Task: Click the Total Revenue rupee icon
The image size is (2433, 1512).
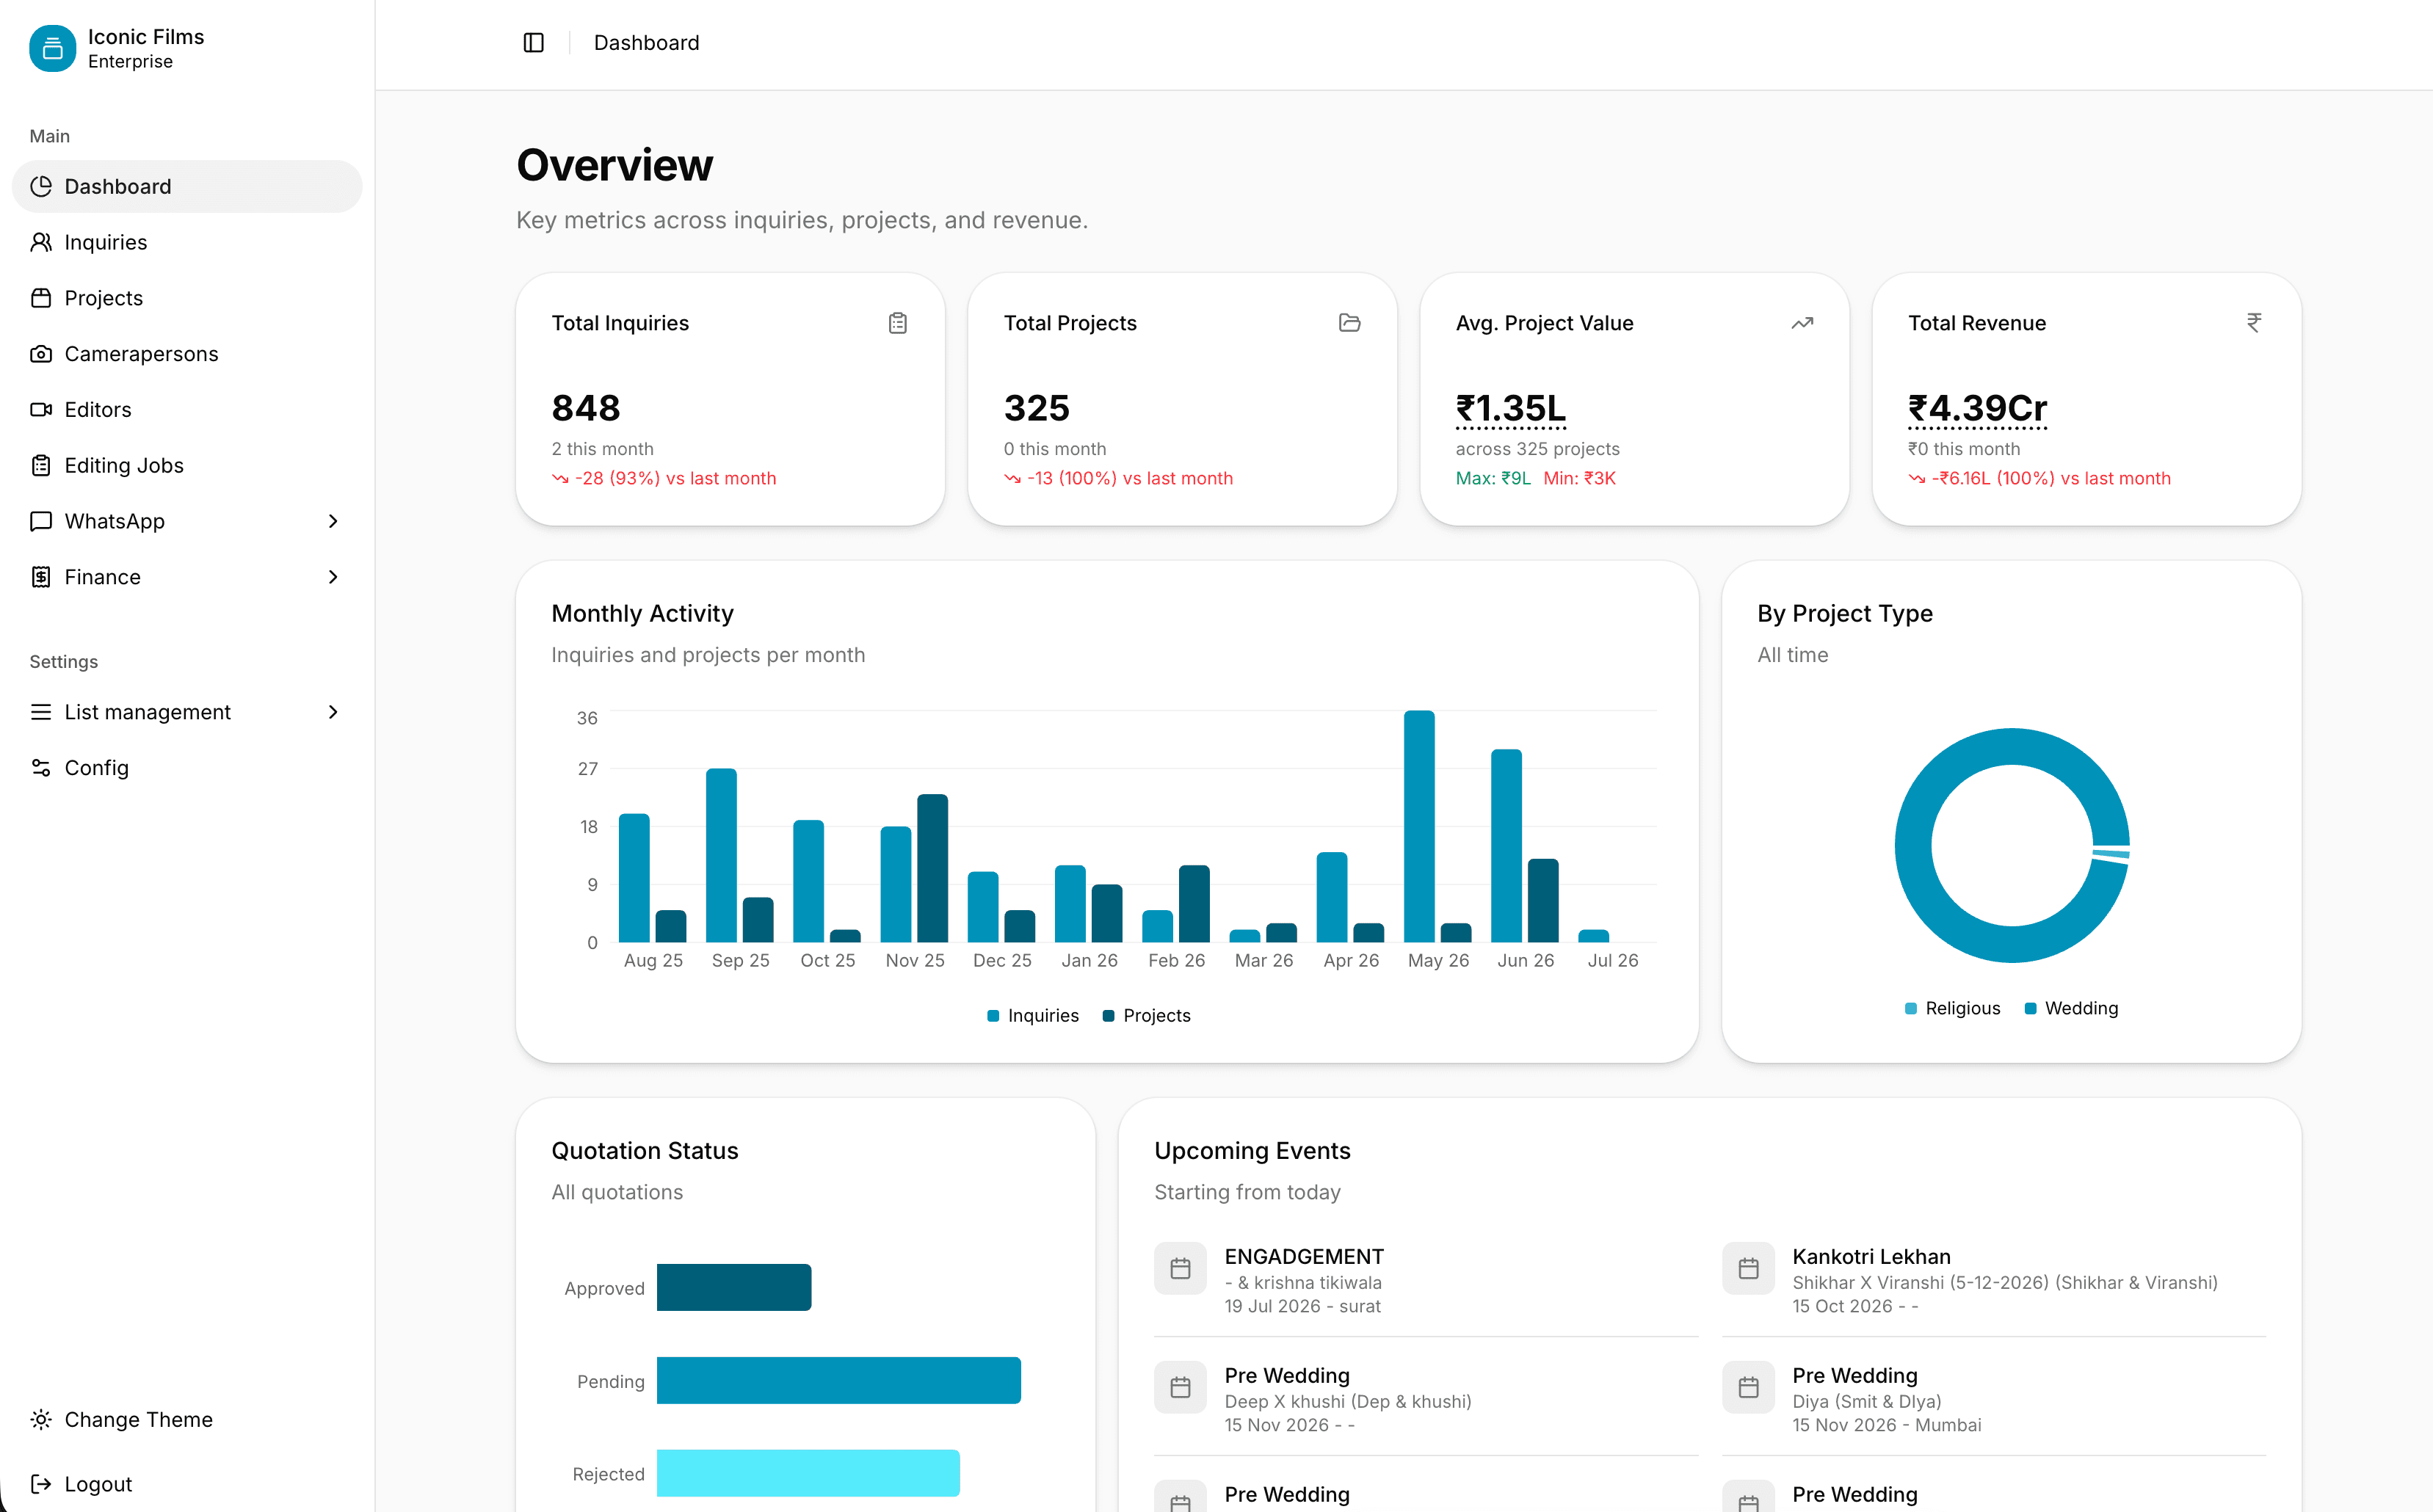Action: [x=2254, y=323]
